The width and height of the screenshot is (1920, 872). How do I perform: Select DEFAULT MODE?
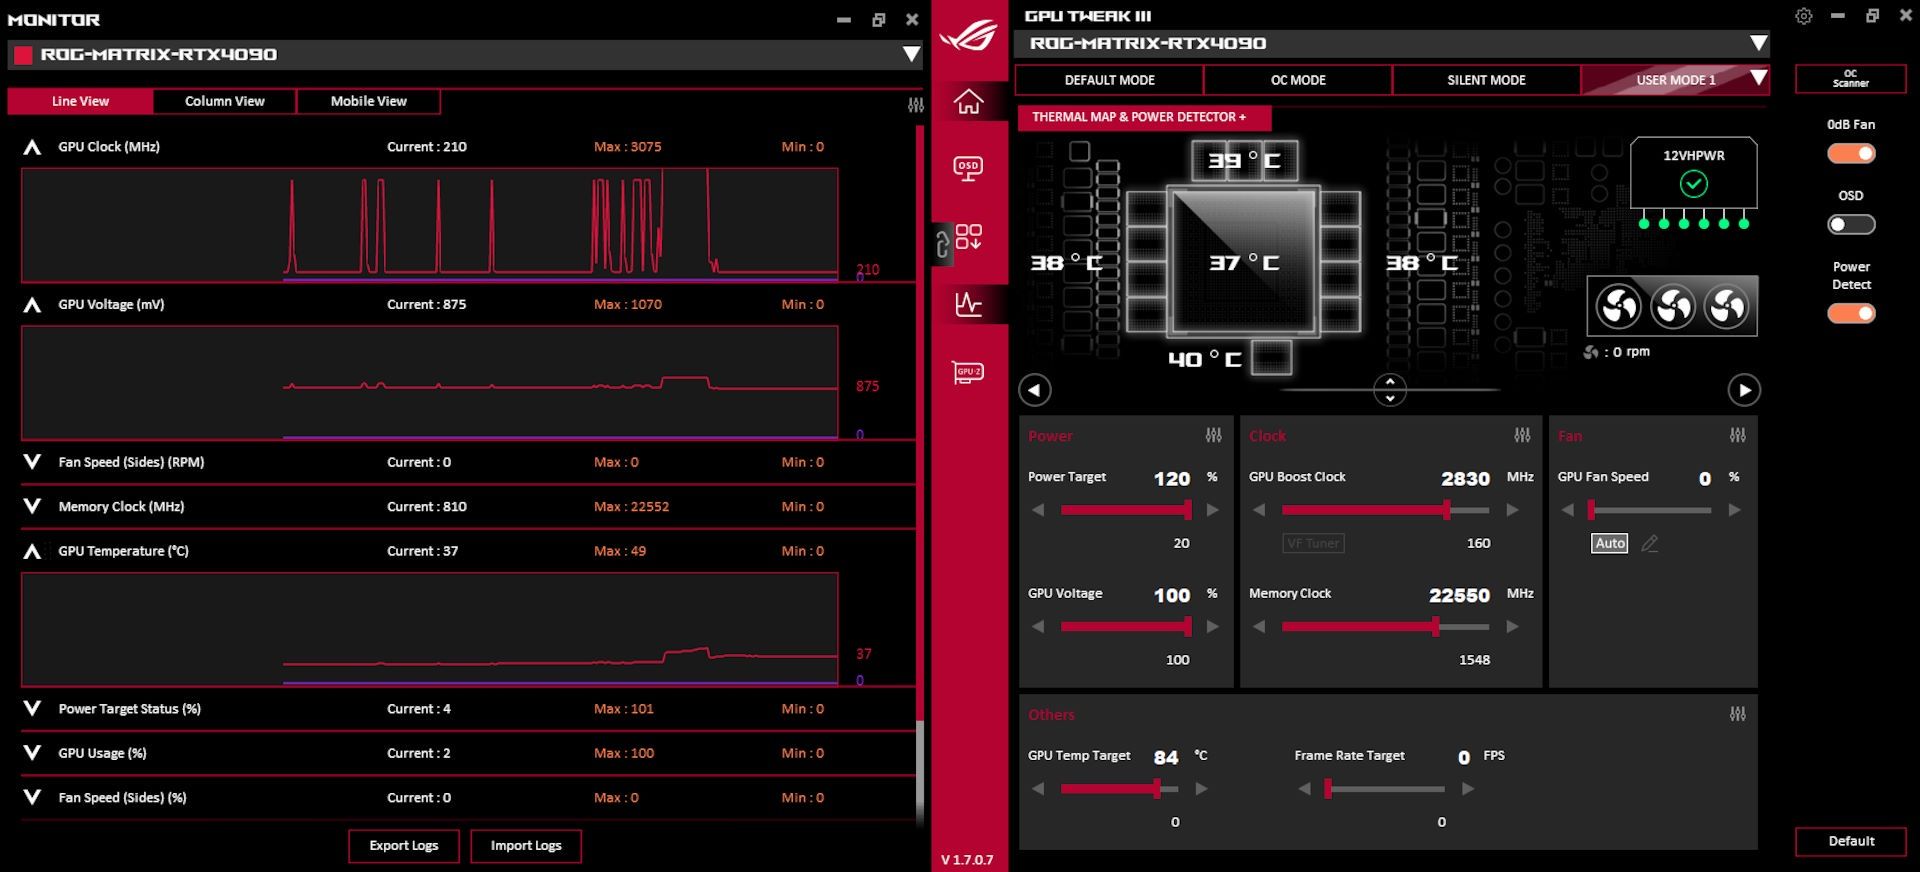click(1109, 80)
